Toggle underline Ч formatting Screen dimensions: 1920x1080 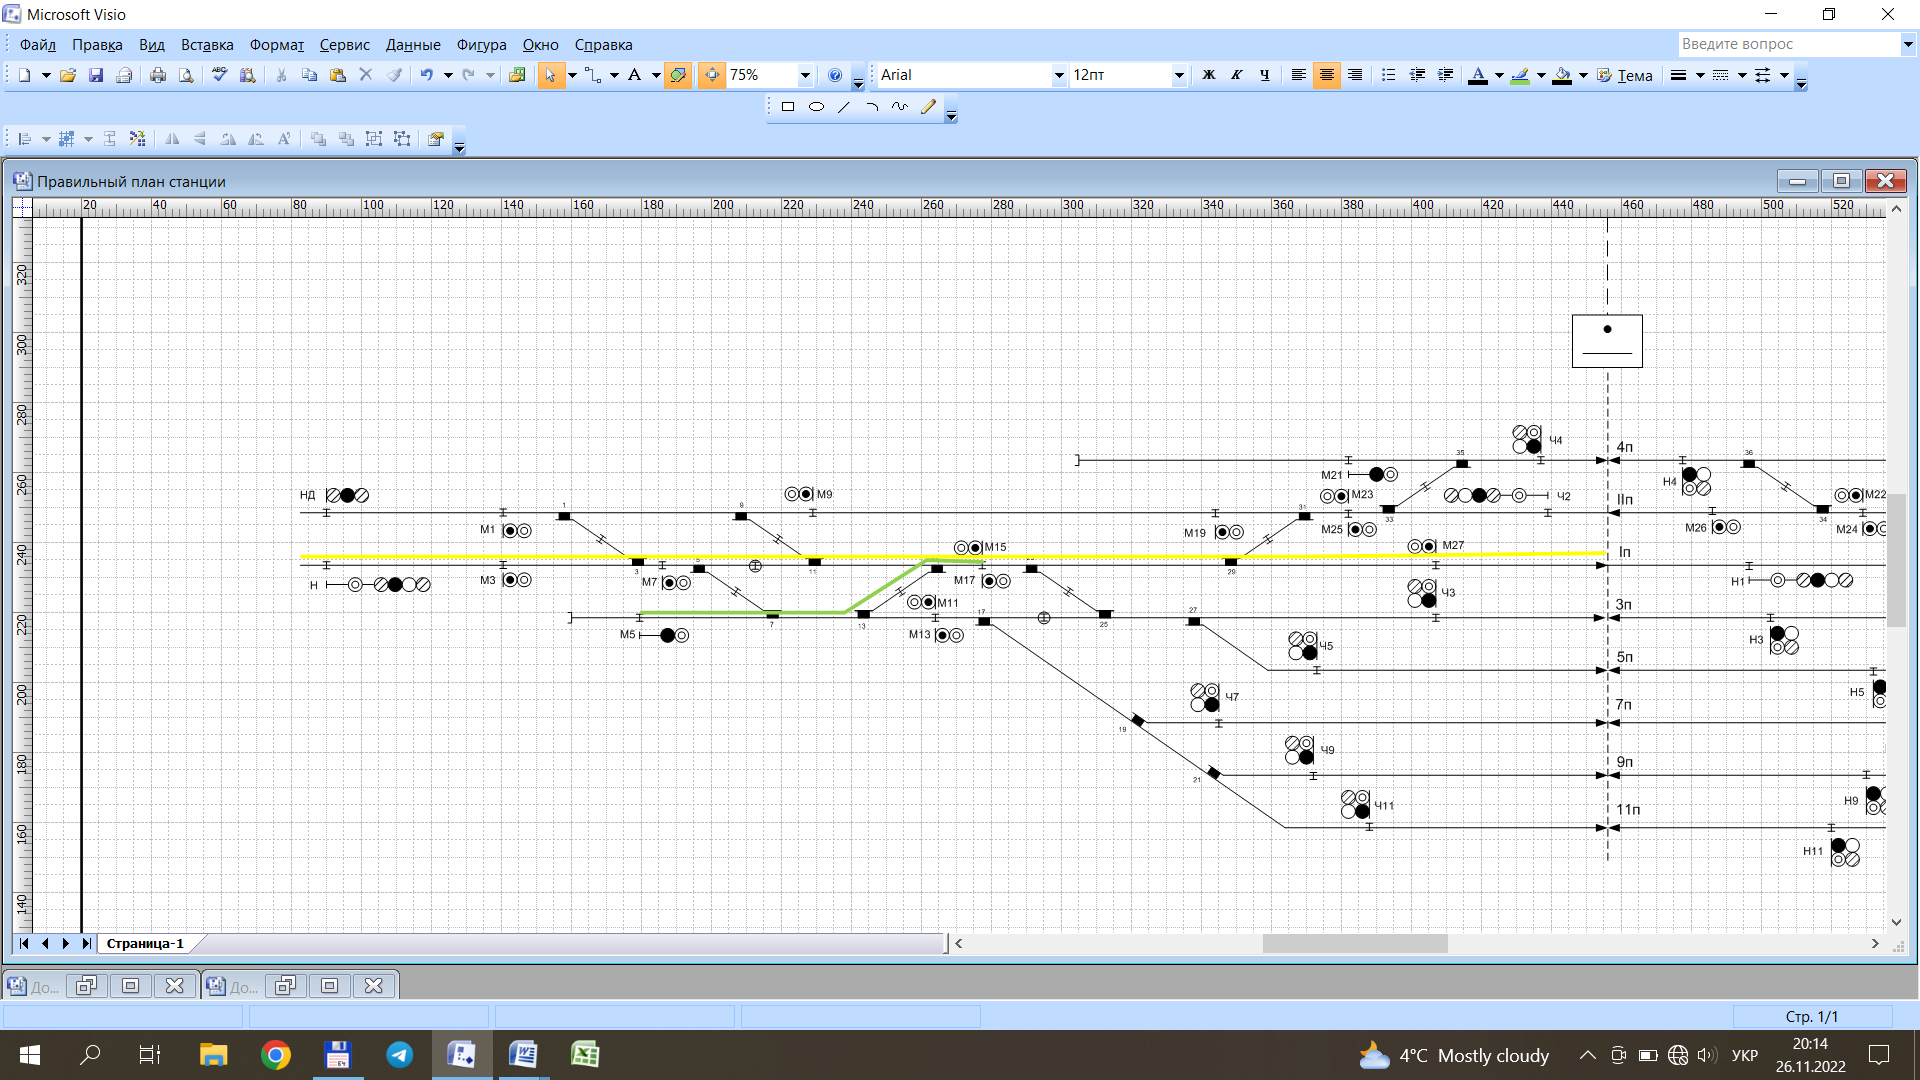coord(1265,75)
